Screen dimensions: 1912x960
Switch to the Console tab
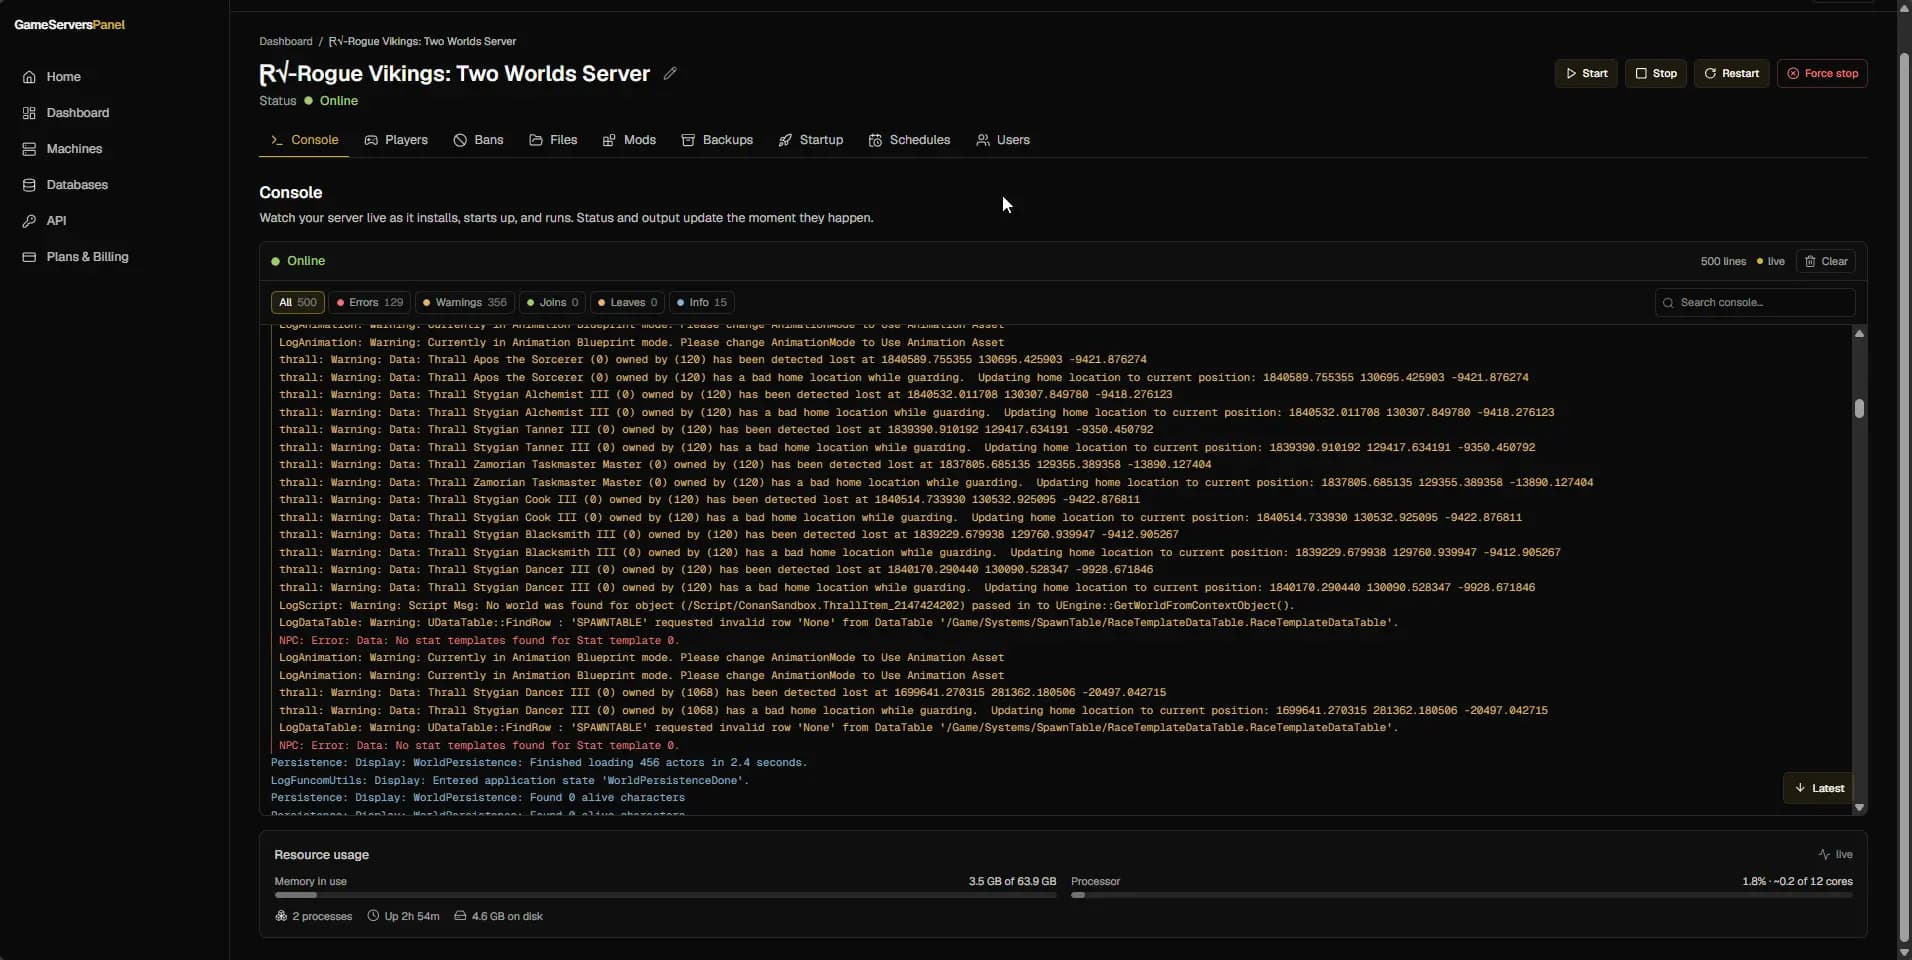[x=304, y=140]
